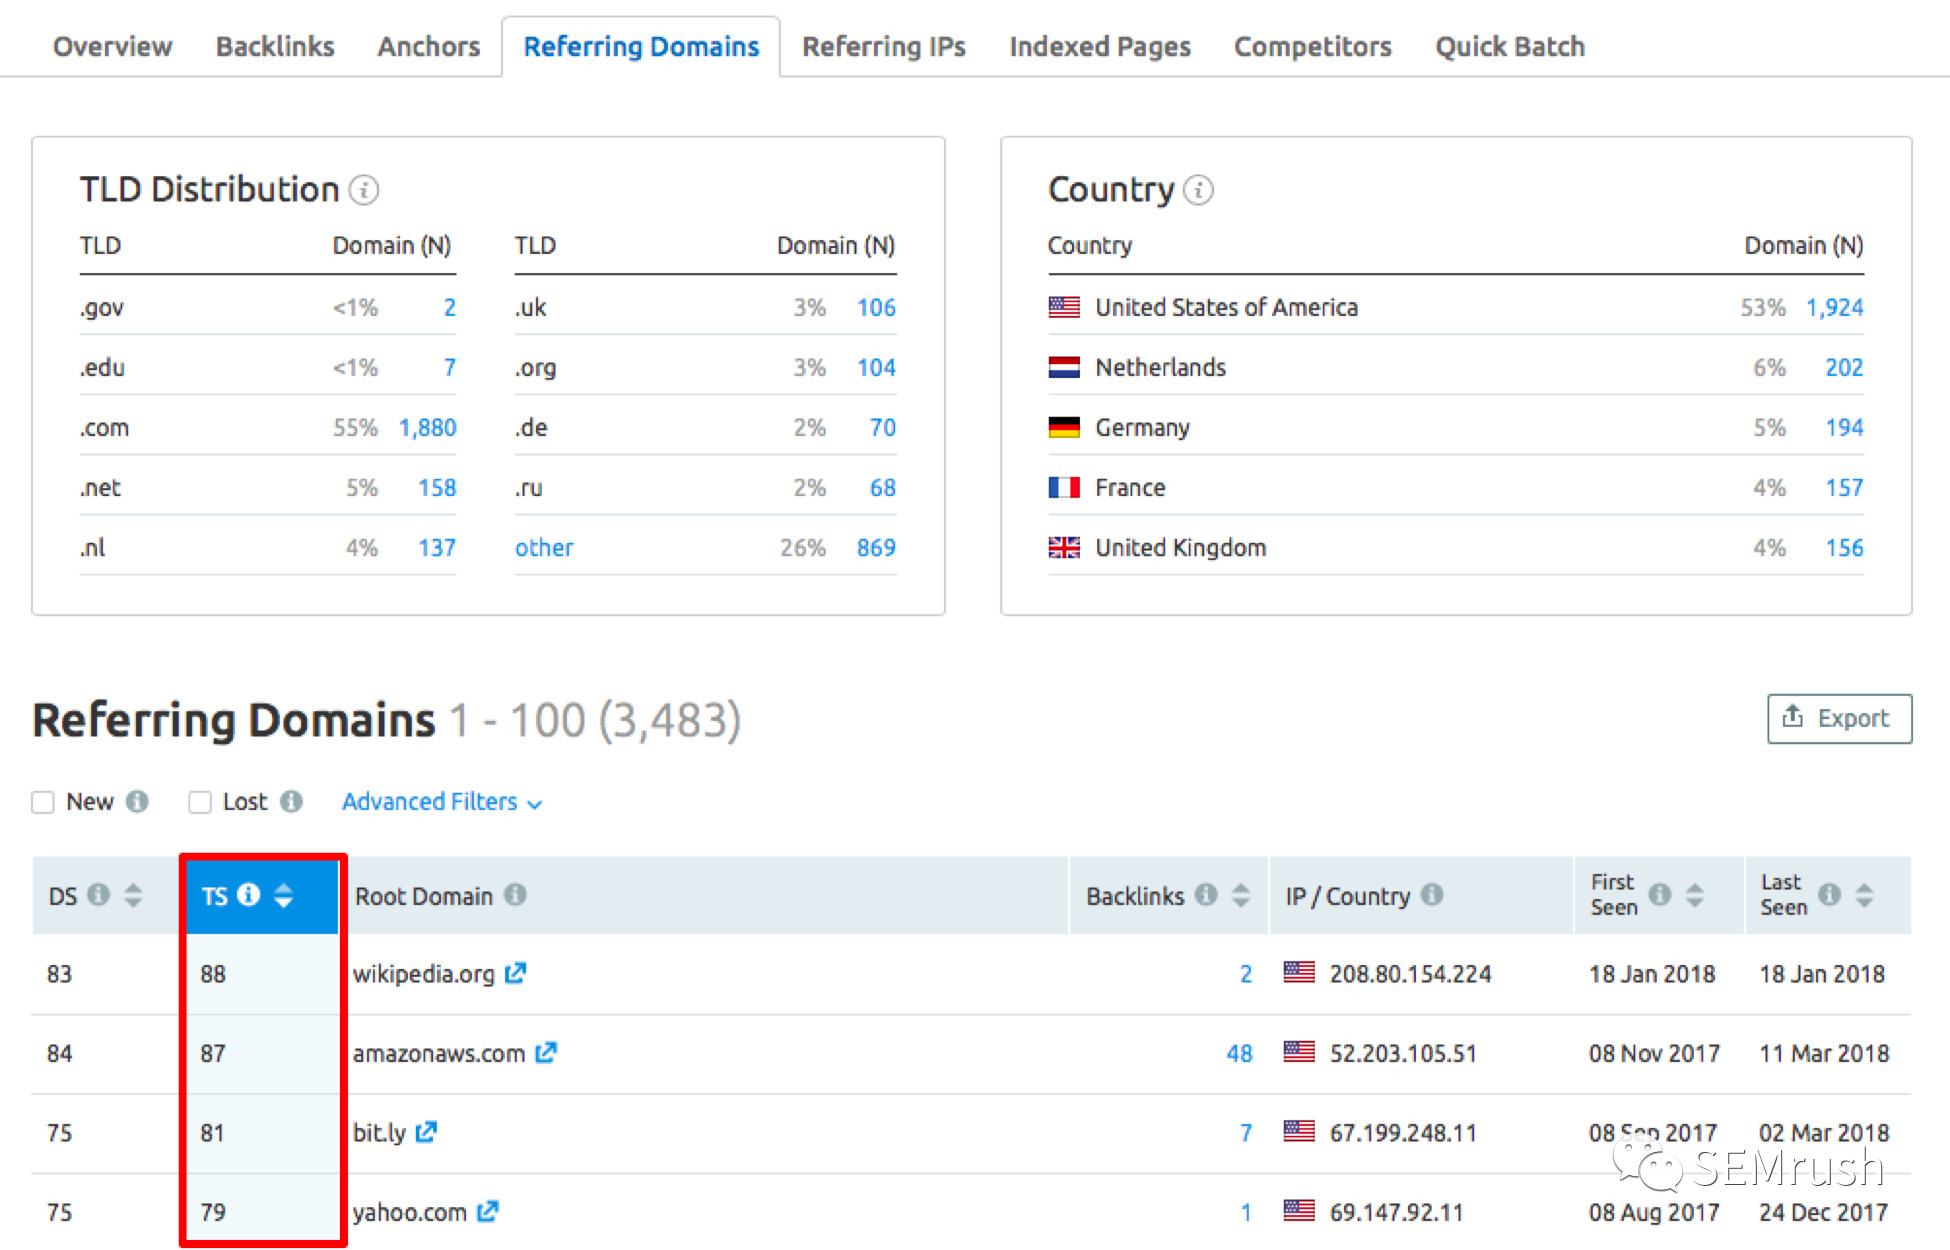The image size is (1950, 1250).
Task: Click wikipedia.org backlinks count 2
Action: click(x=1246, y=973)
